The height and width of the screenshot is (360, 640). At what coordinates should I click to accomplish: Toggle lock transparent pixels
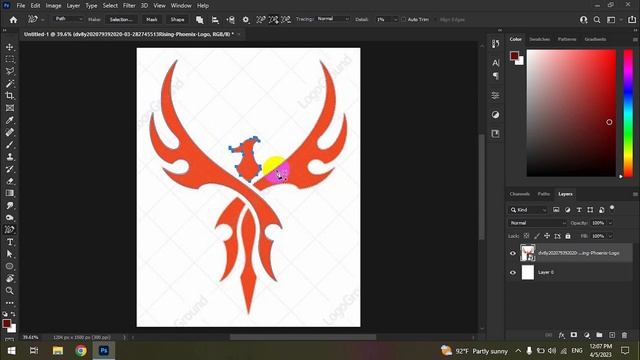527,236
